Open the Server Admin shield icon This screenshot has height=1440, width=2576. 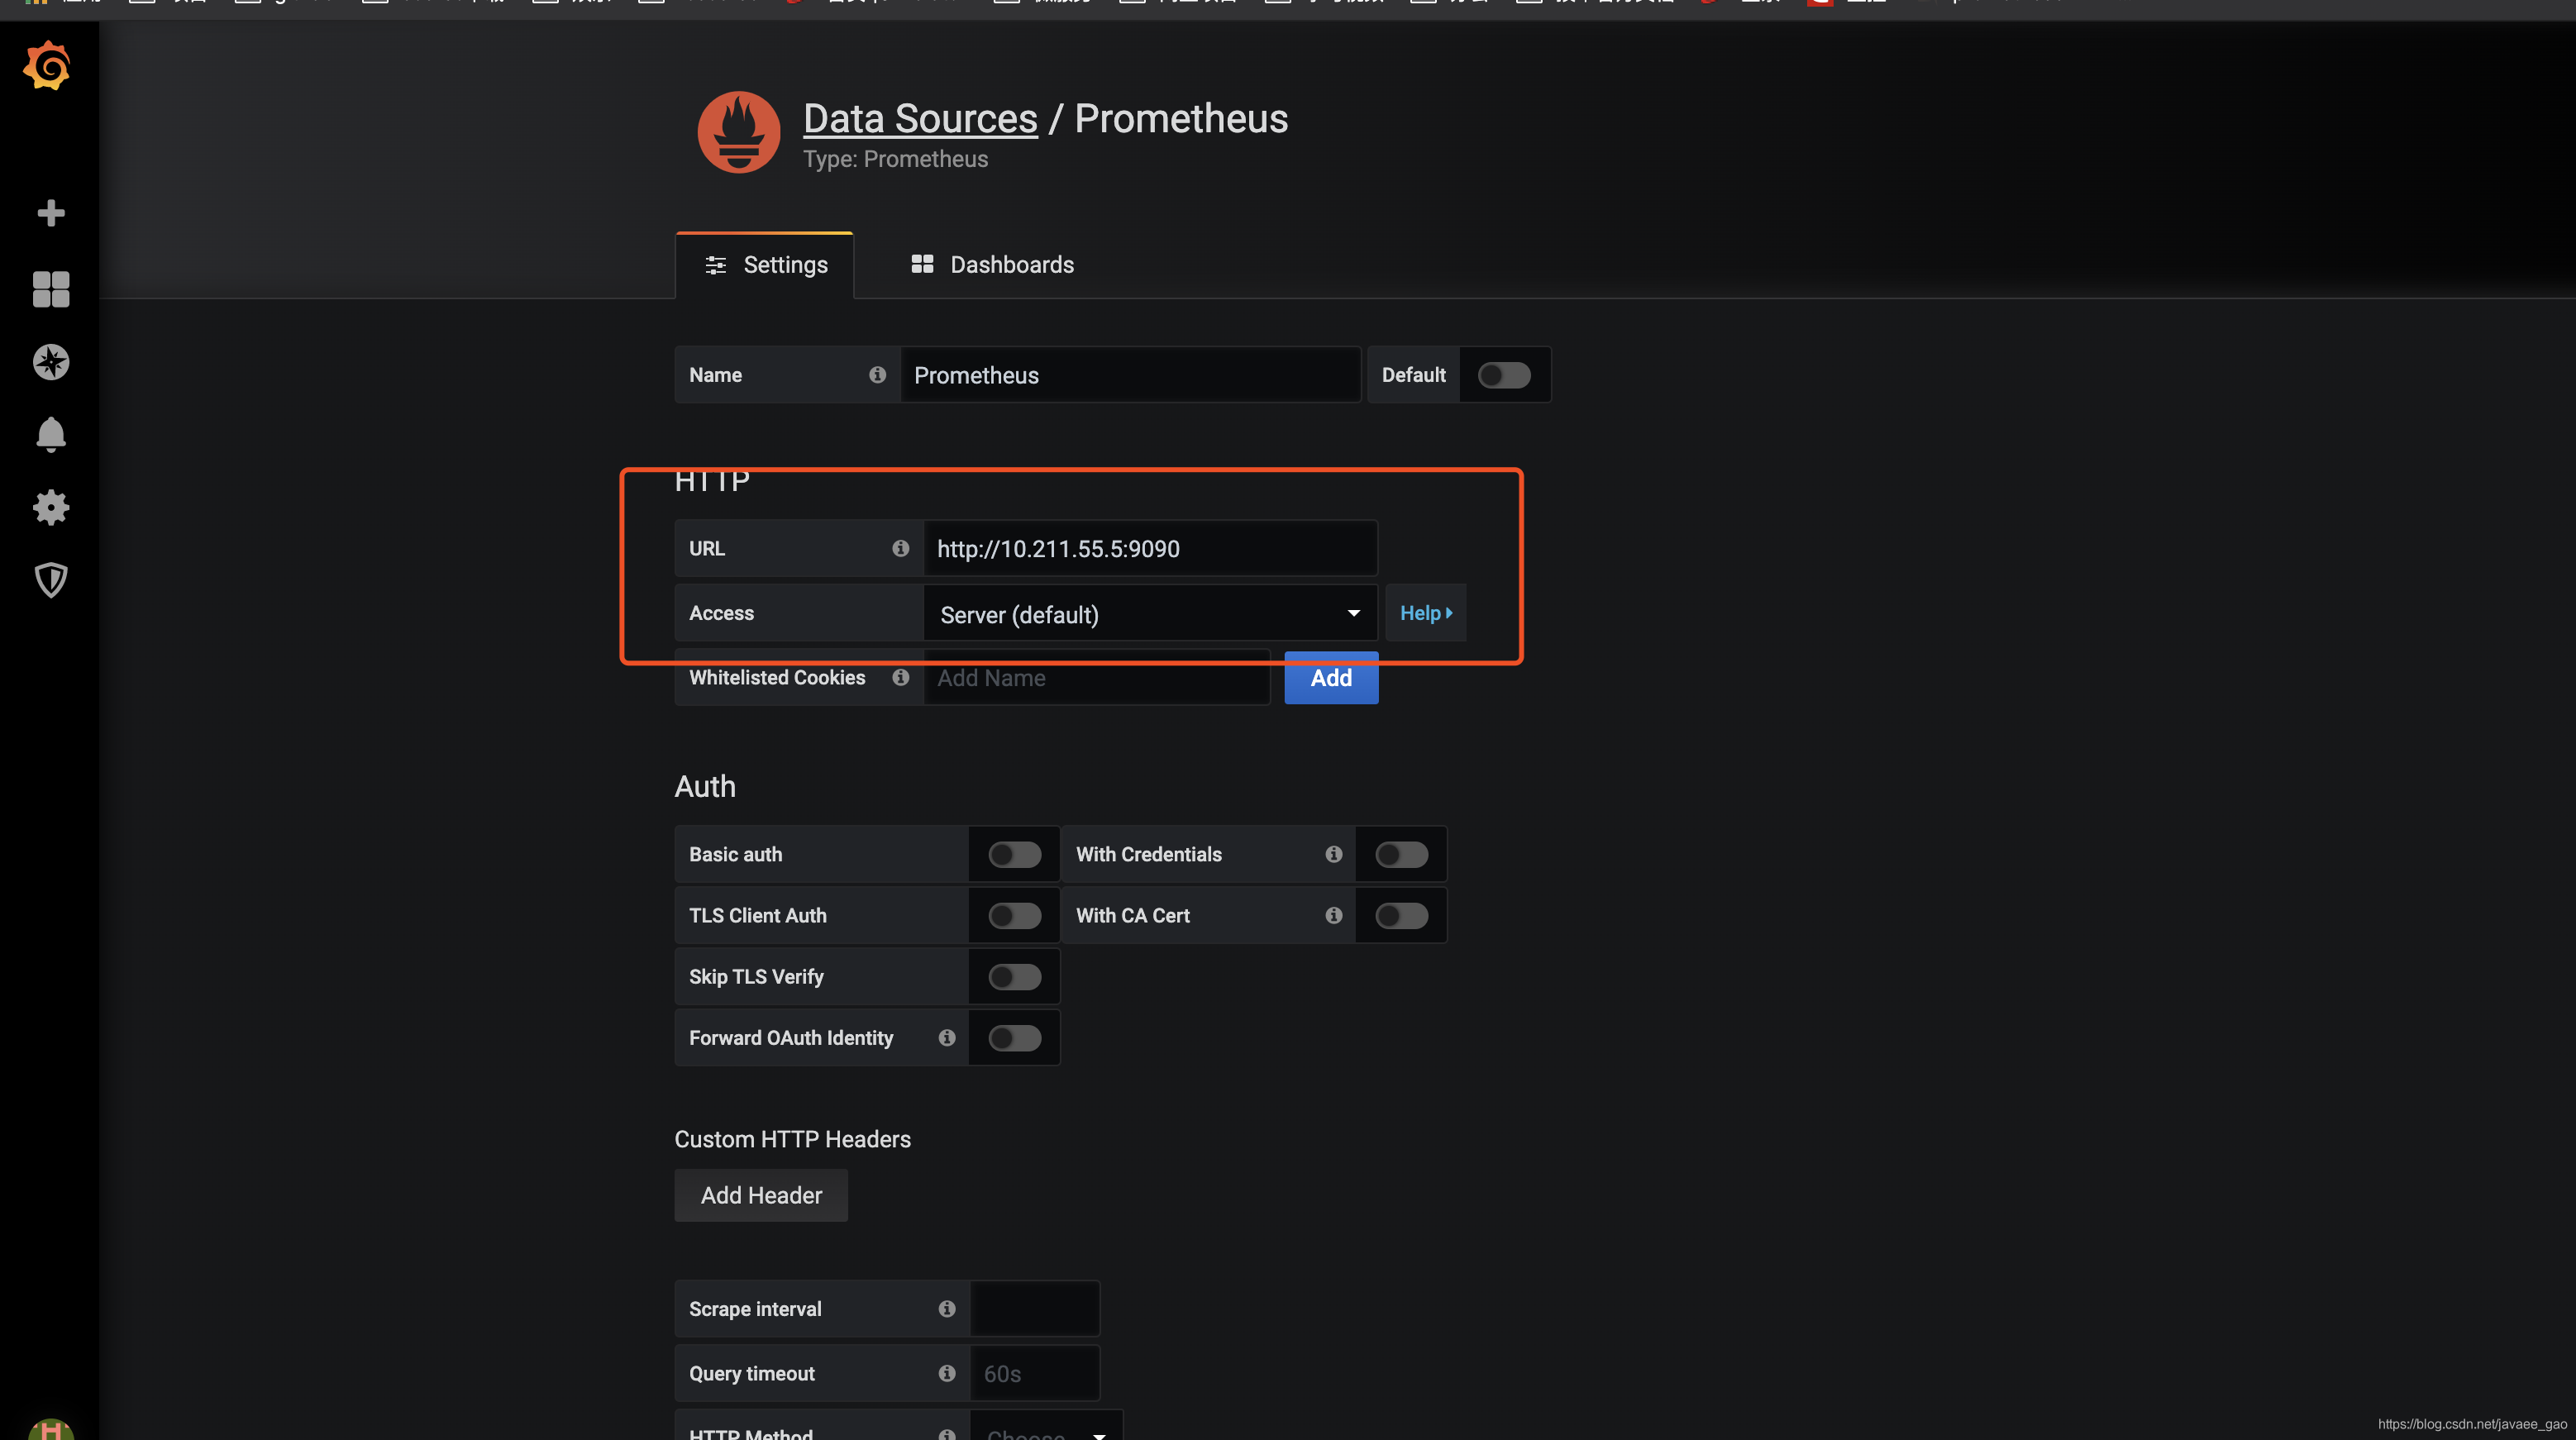[50, 580]
